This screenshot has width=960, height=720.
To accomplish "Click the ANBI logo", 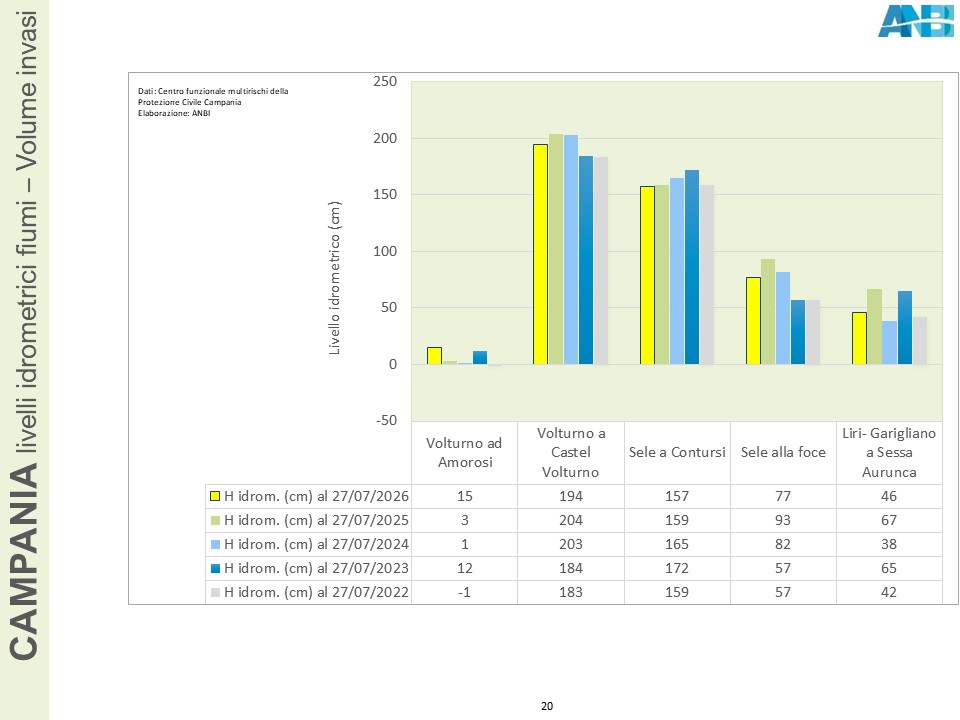I will (916, 21).
